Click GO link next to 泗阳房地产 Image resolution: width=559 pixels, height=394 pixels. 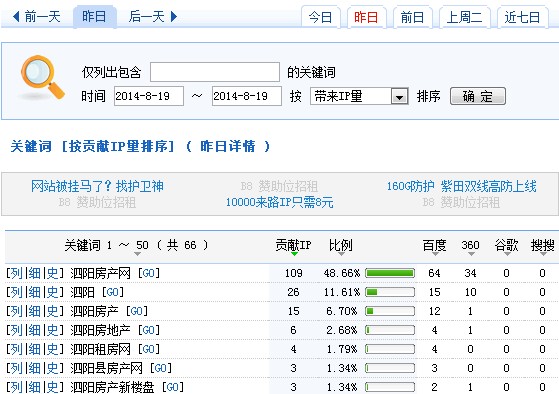[149, 330]
